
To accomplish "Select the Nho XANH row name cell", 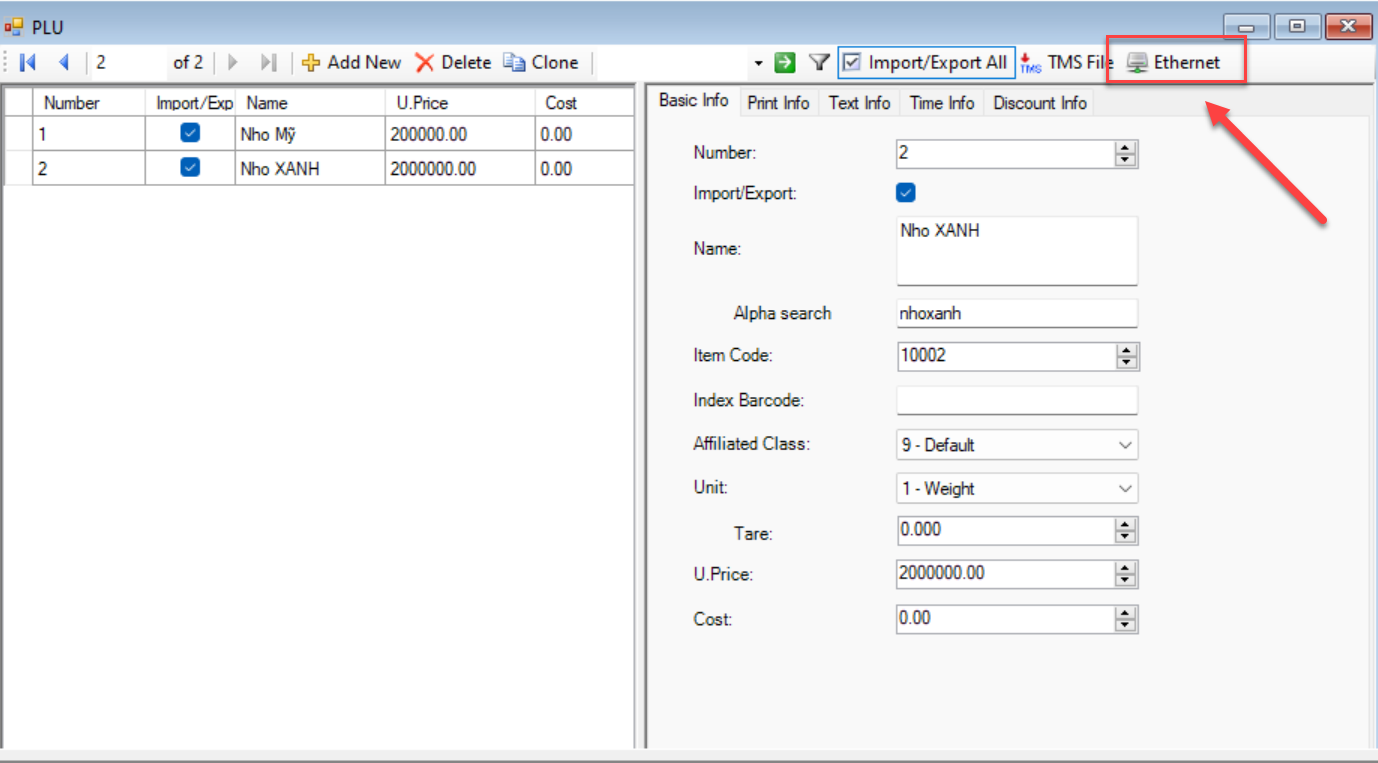I will tap(309, 169).
